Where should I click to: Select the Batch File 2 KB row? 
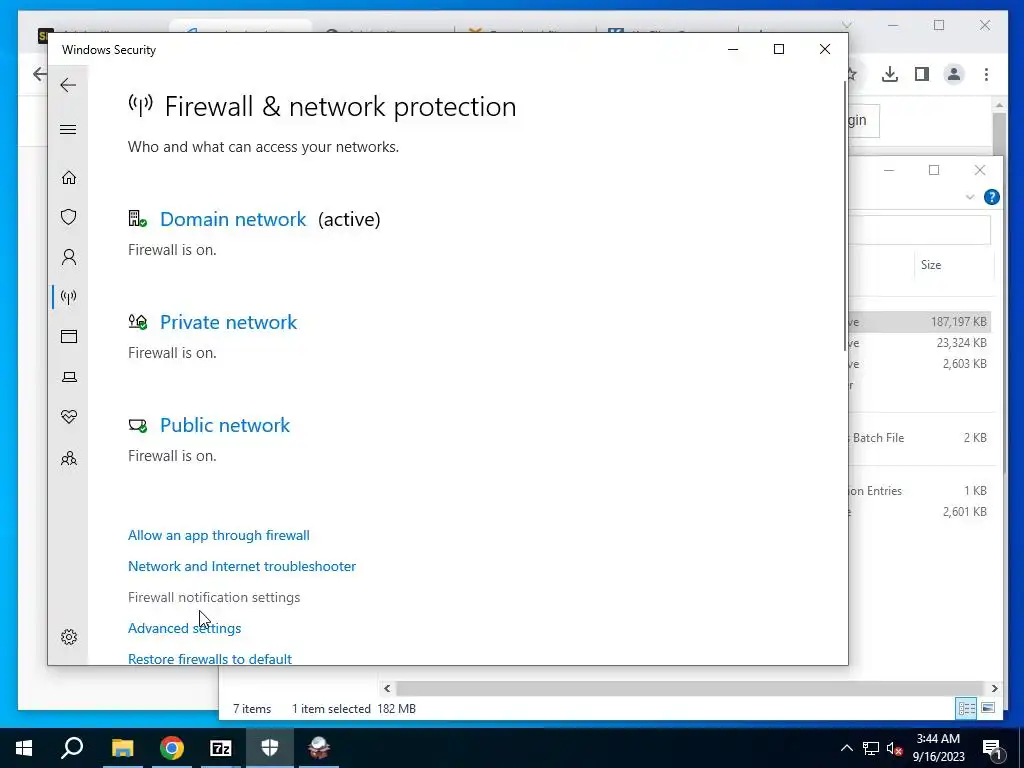[920, 438]
